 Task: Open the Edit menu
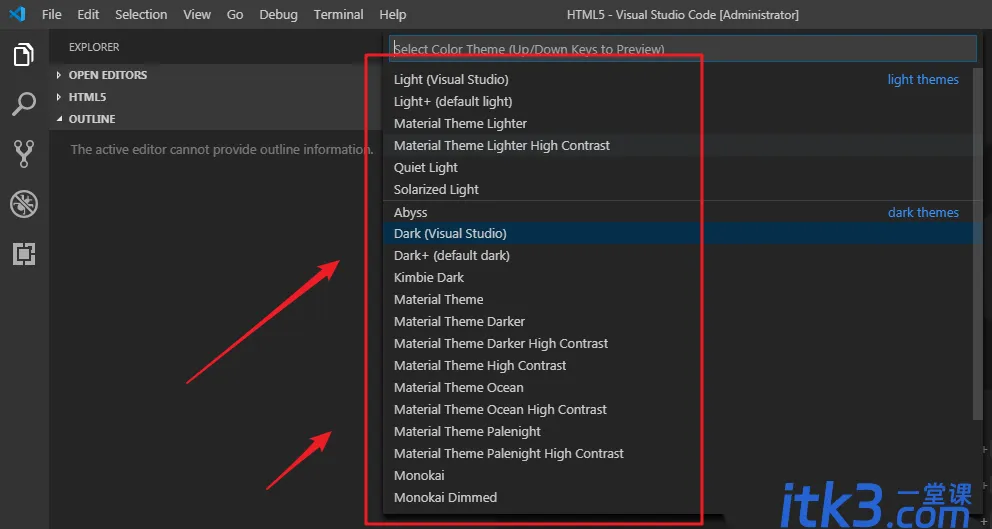tap(88, 14)
